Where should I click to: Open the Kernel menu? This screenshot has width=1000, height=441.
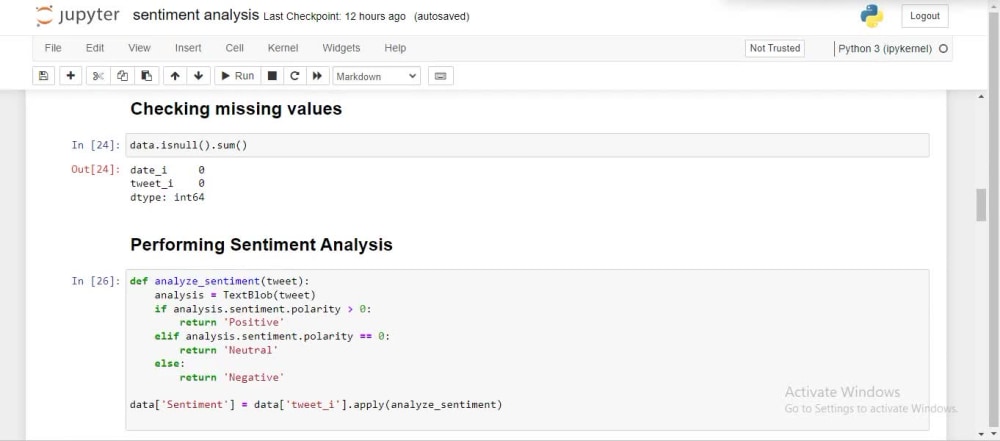(283, 48)
